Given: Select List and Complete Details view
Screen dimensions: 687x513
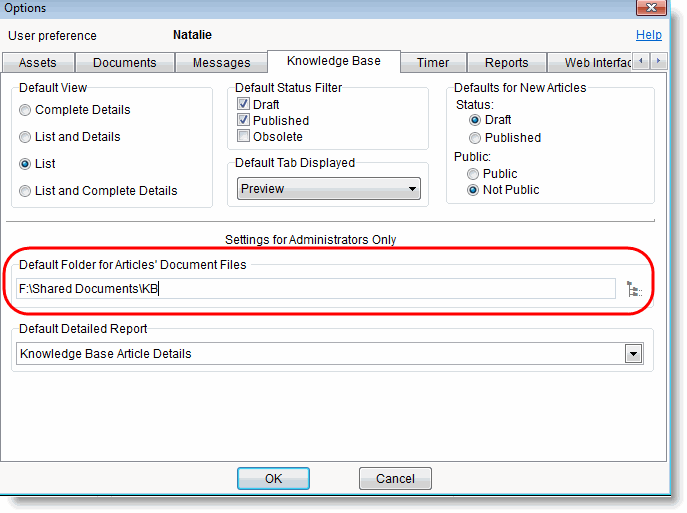Looking at the screenshot, I should 26,191.
